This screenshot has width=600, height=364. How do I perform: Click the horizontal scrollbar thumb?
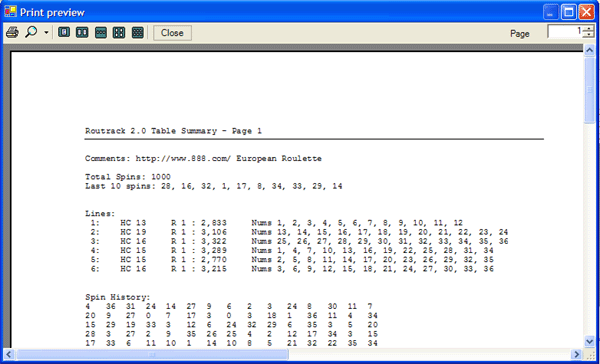click(152, 354)
